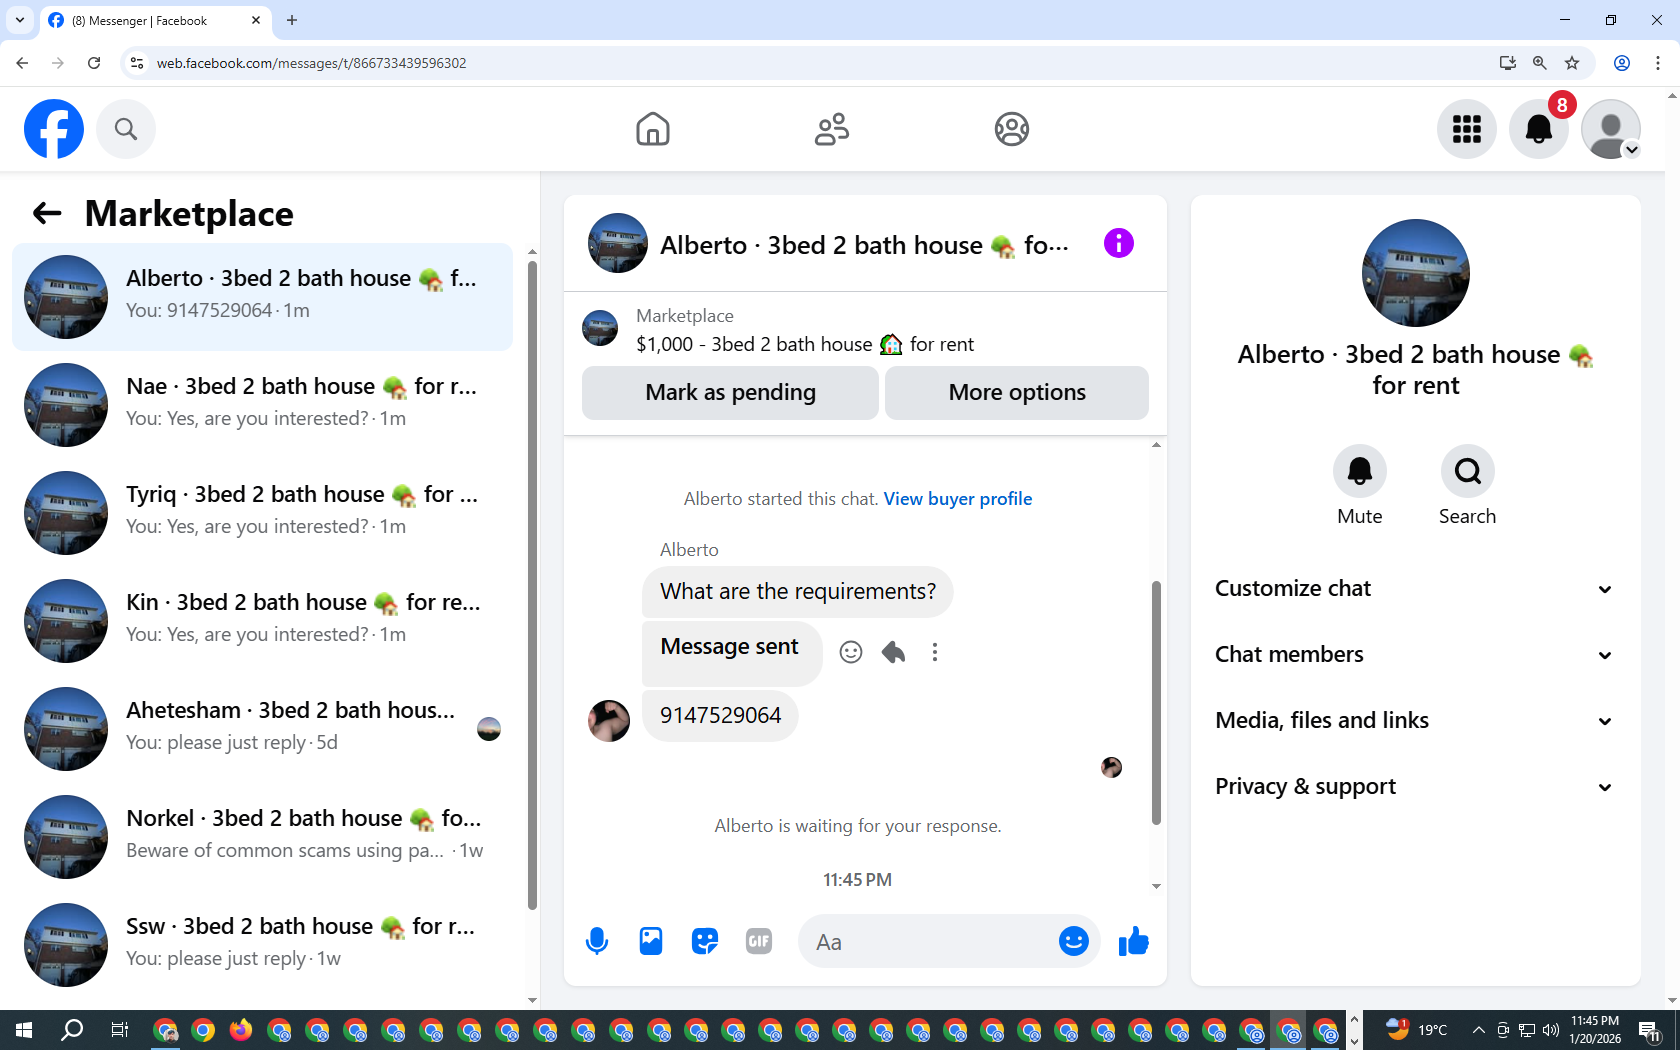1680x1050 pixels.
Task: Click the What are the requirements? message
Action: point(798,592)
